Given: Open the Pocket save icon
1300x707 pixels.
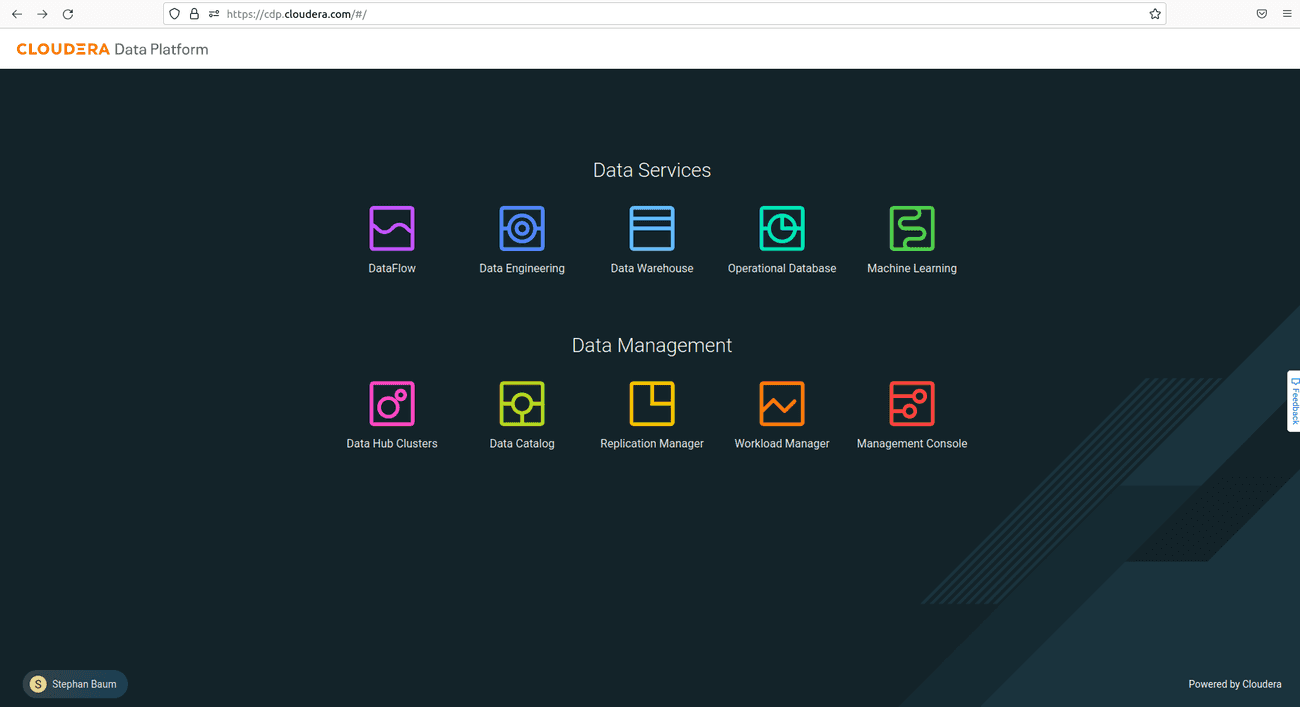Looking at the screenshot, I should point(1262,14).
